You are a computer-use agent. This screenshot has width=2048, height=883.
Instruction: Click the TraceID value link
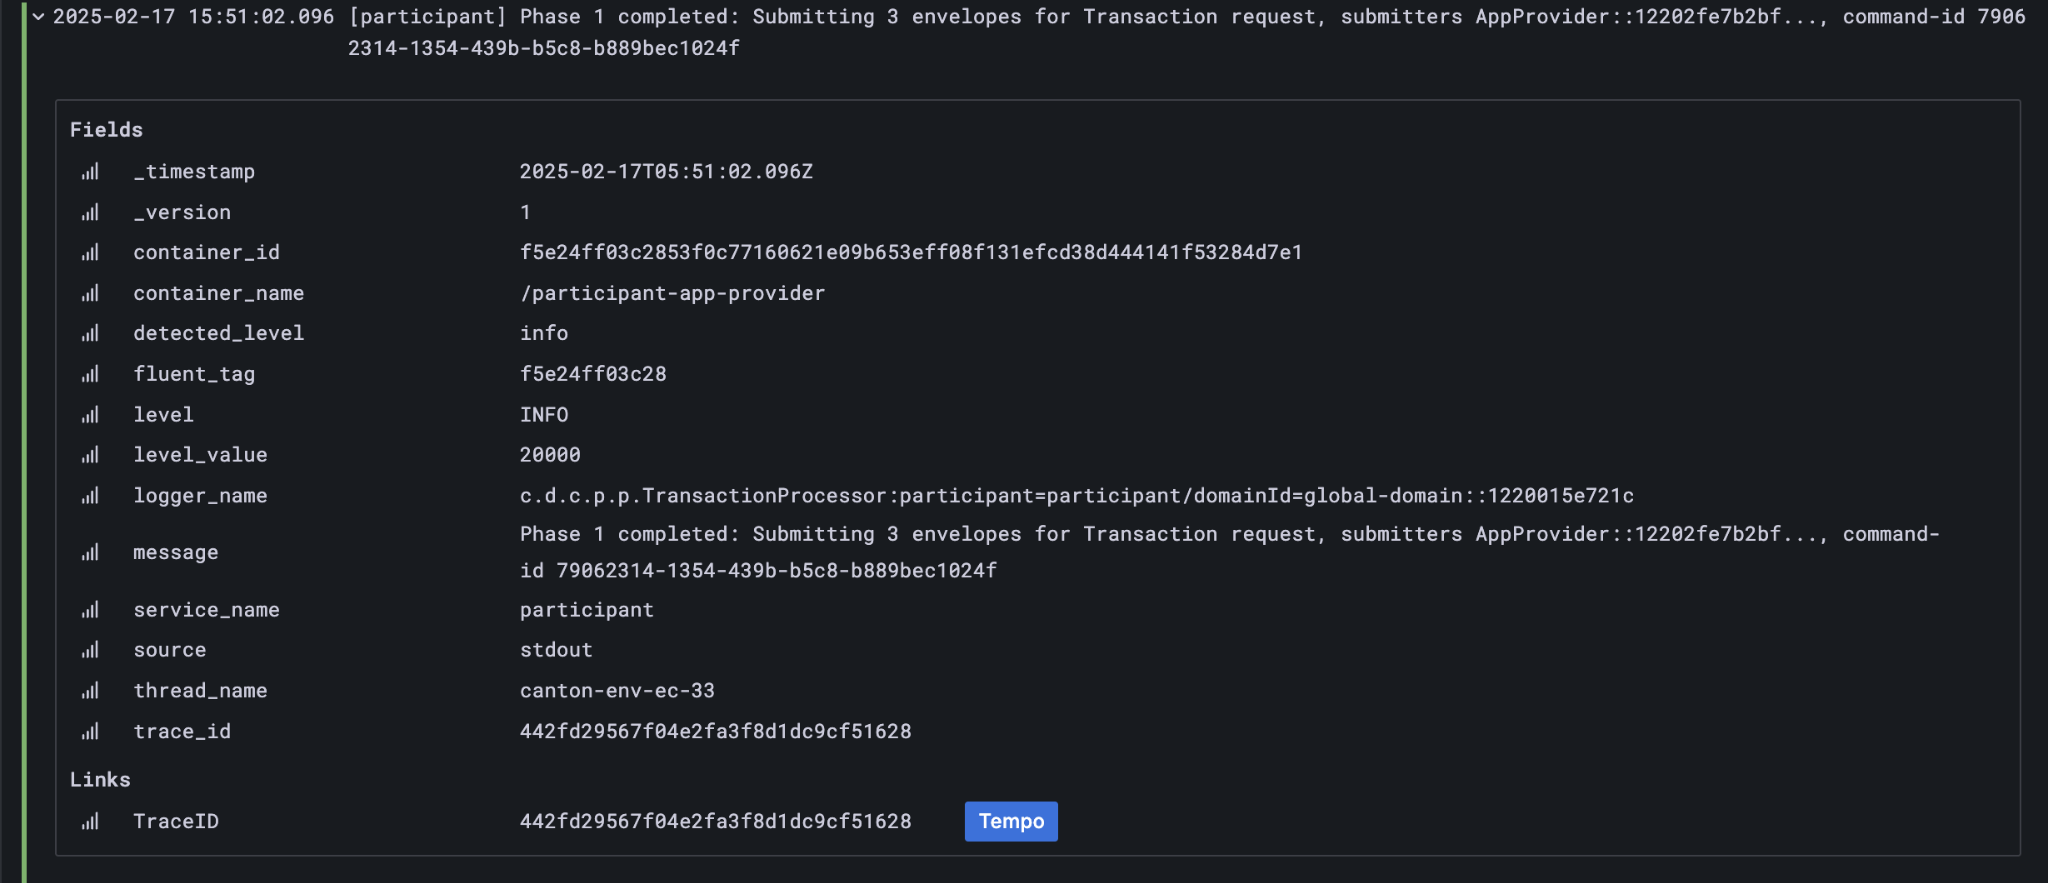click(715, 820)
